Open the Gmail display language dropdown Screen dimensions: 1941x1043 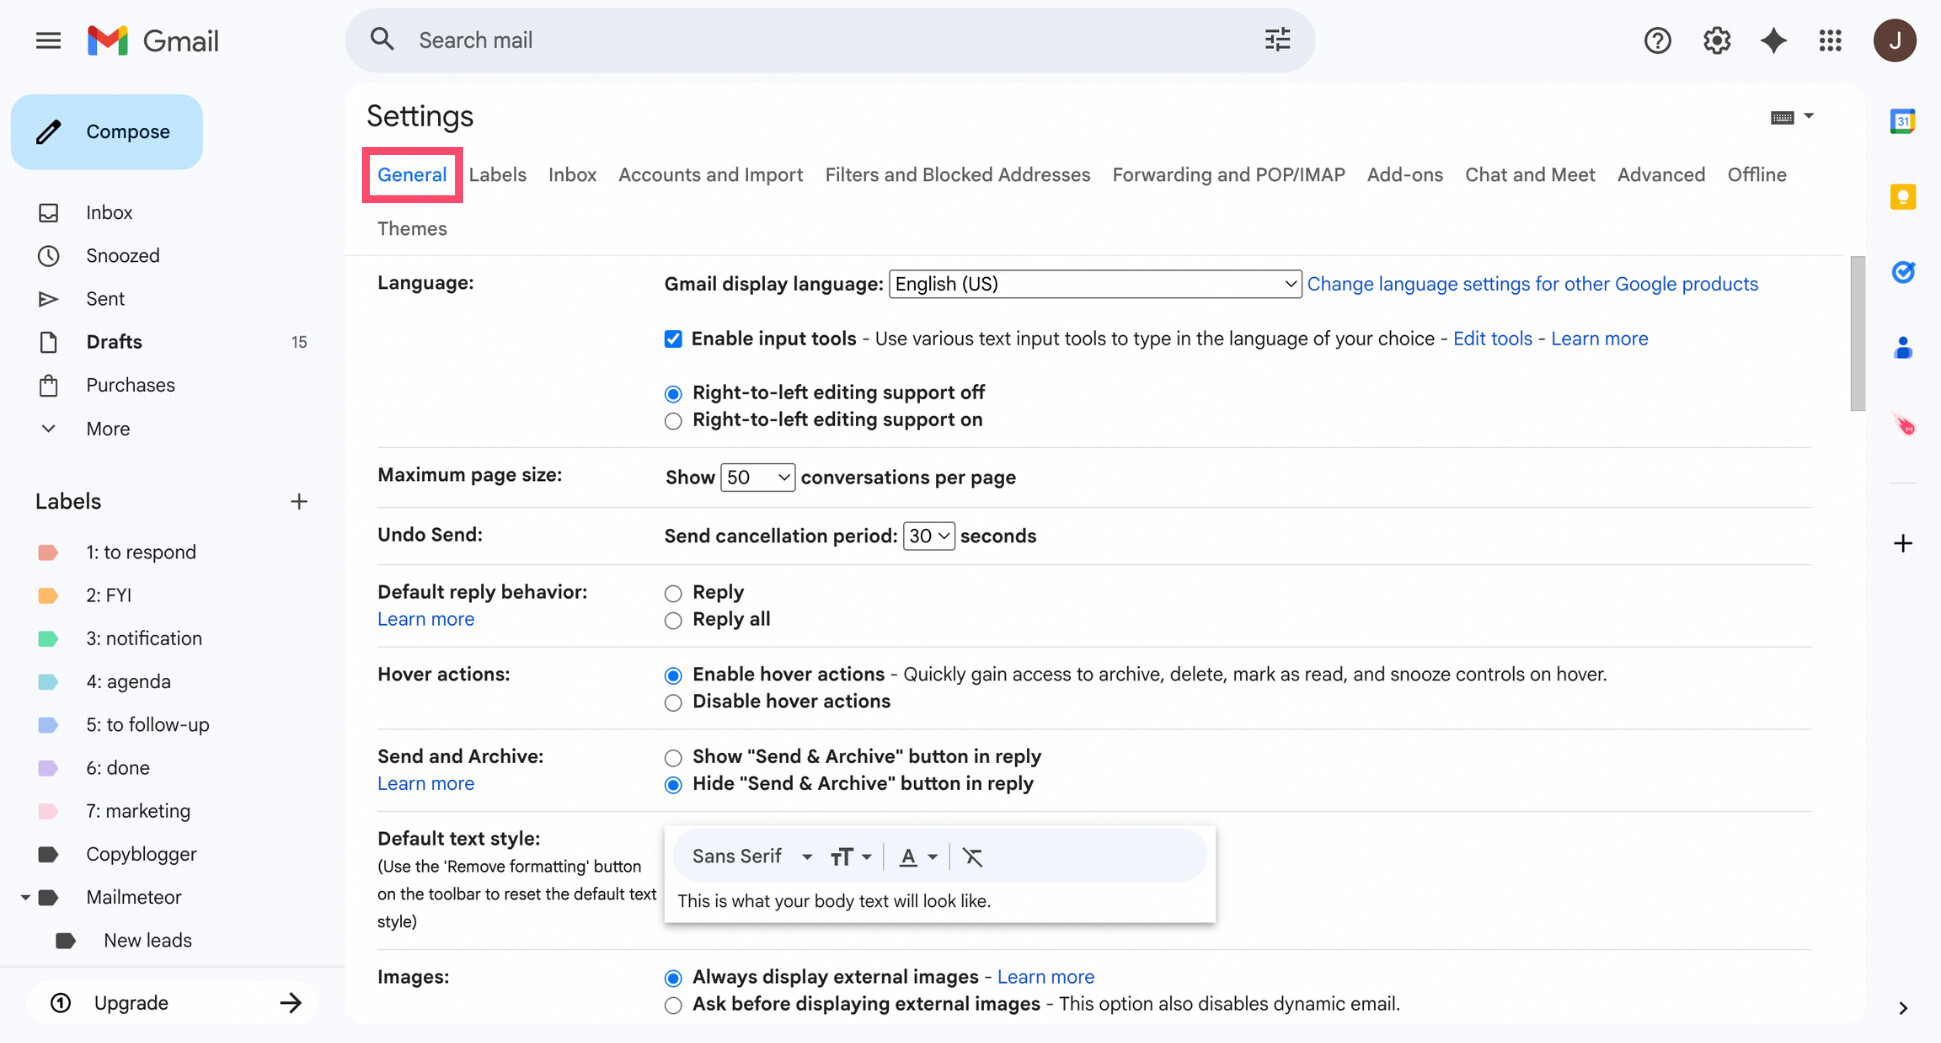click(x=1094, y=283)
